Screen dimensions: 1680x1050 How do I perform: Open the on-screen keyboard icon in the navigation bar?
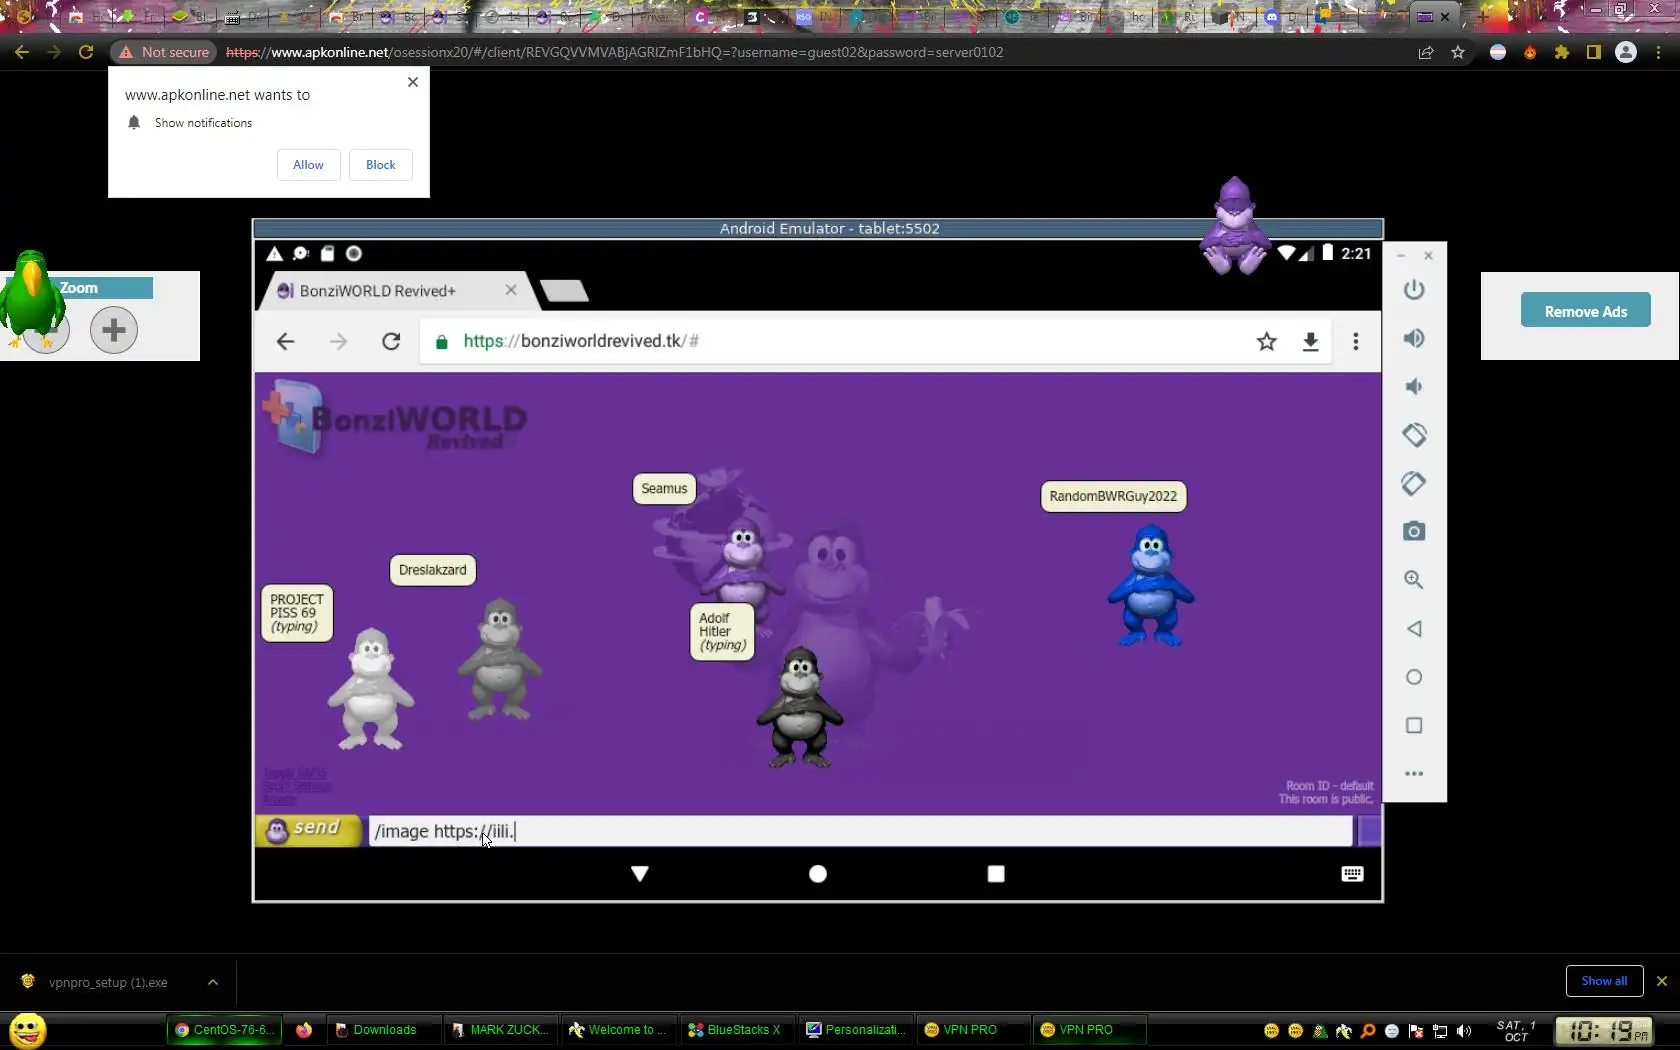(1352, 874)
